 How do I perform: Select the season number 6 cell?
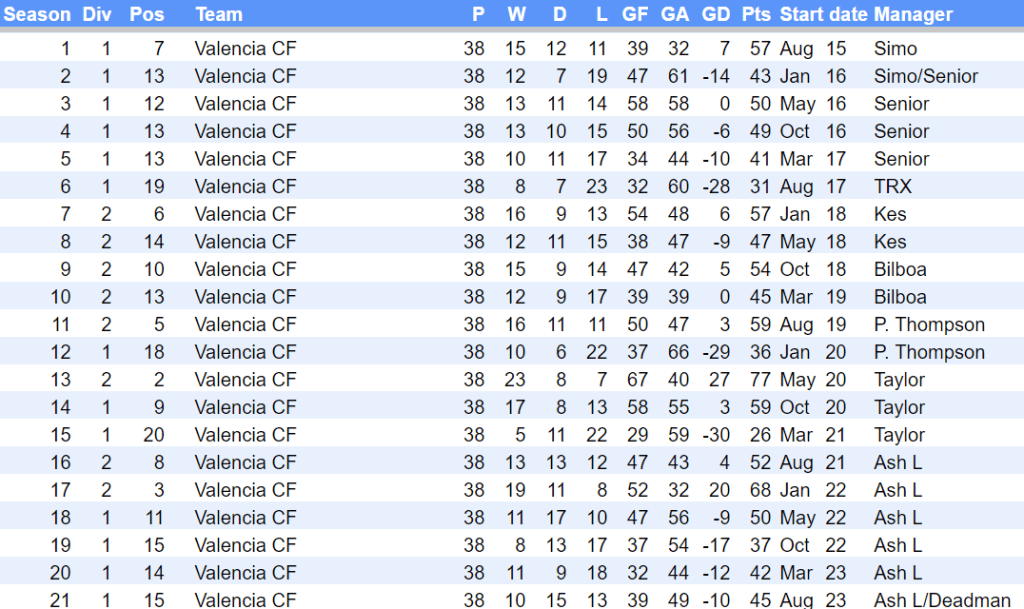click(x=66, y=186)
